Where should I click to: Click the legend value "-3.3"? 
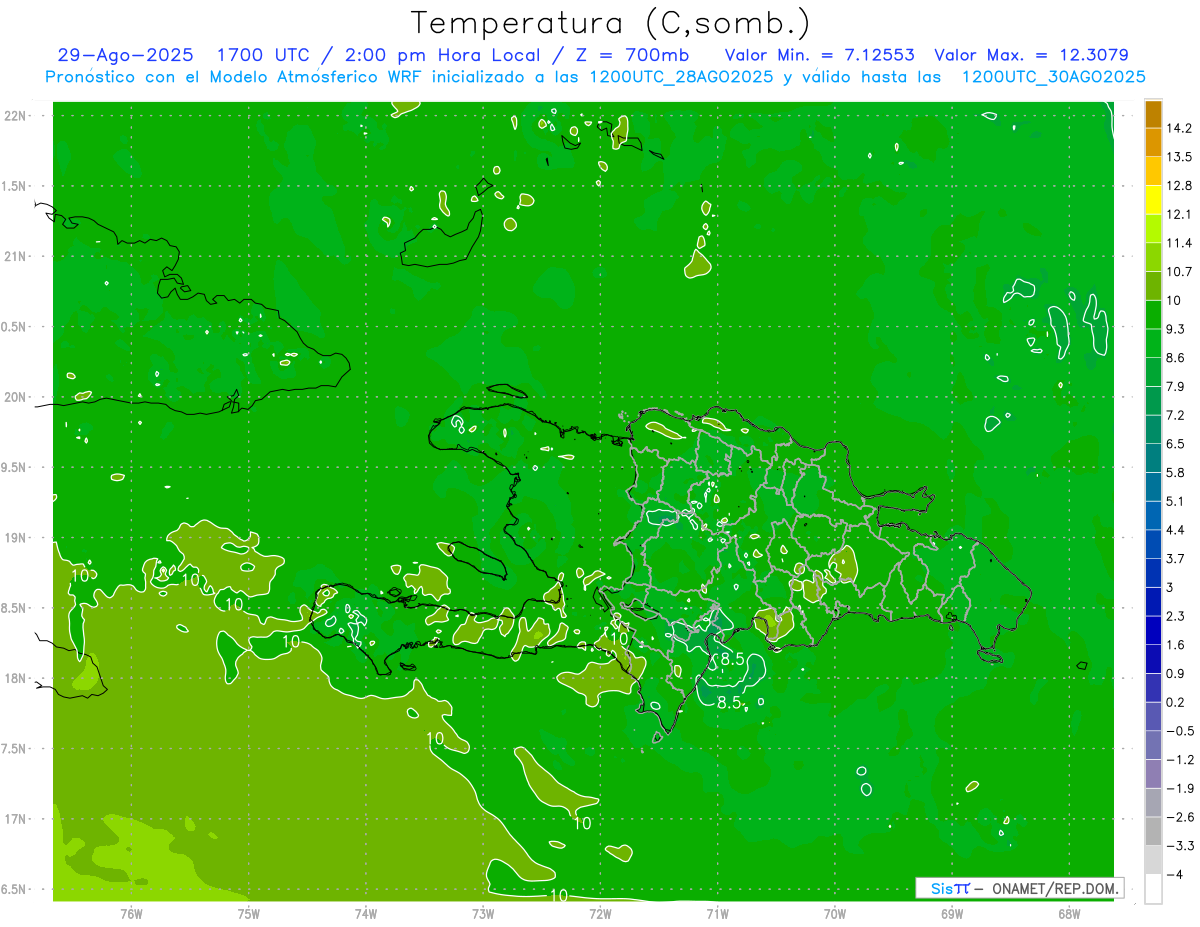(x=1179, y=846)
